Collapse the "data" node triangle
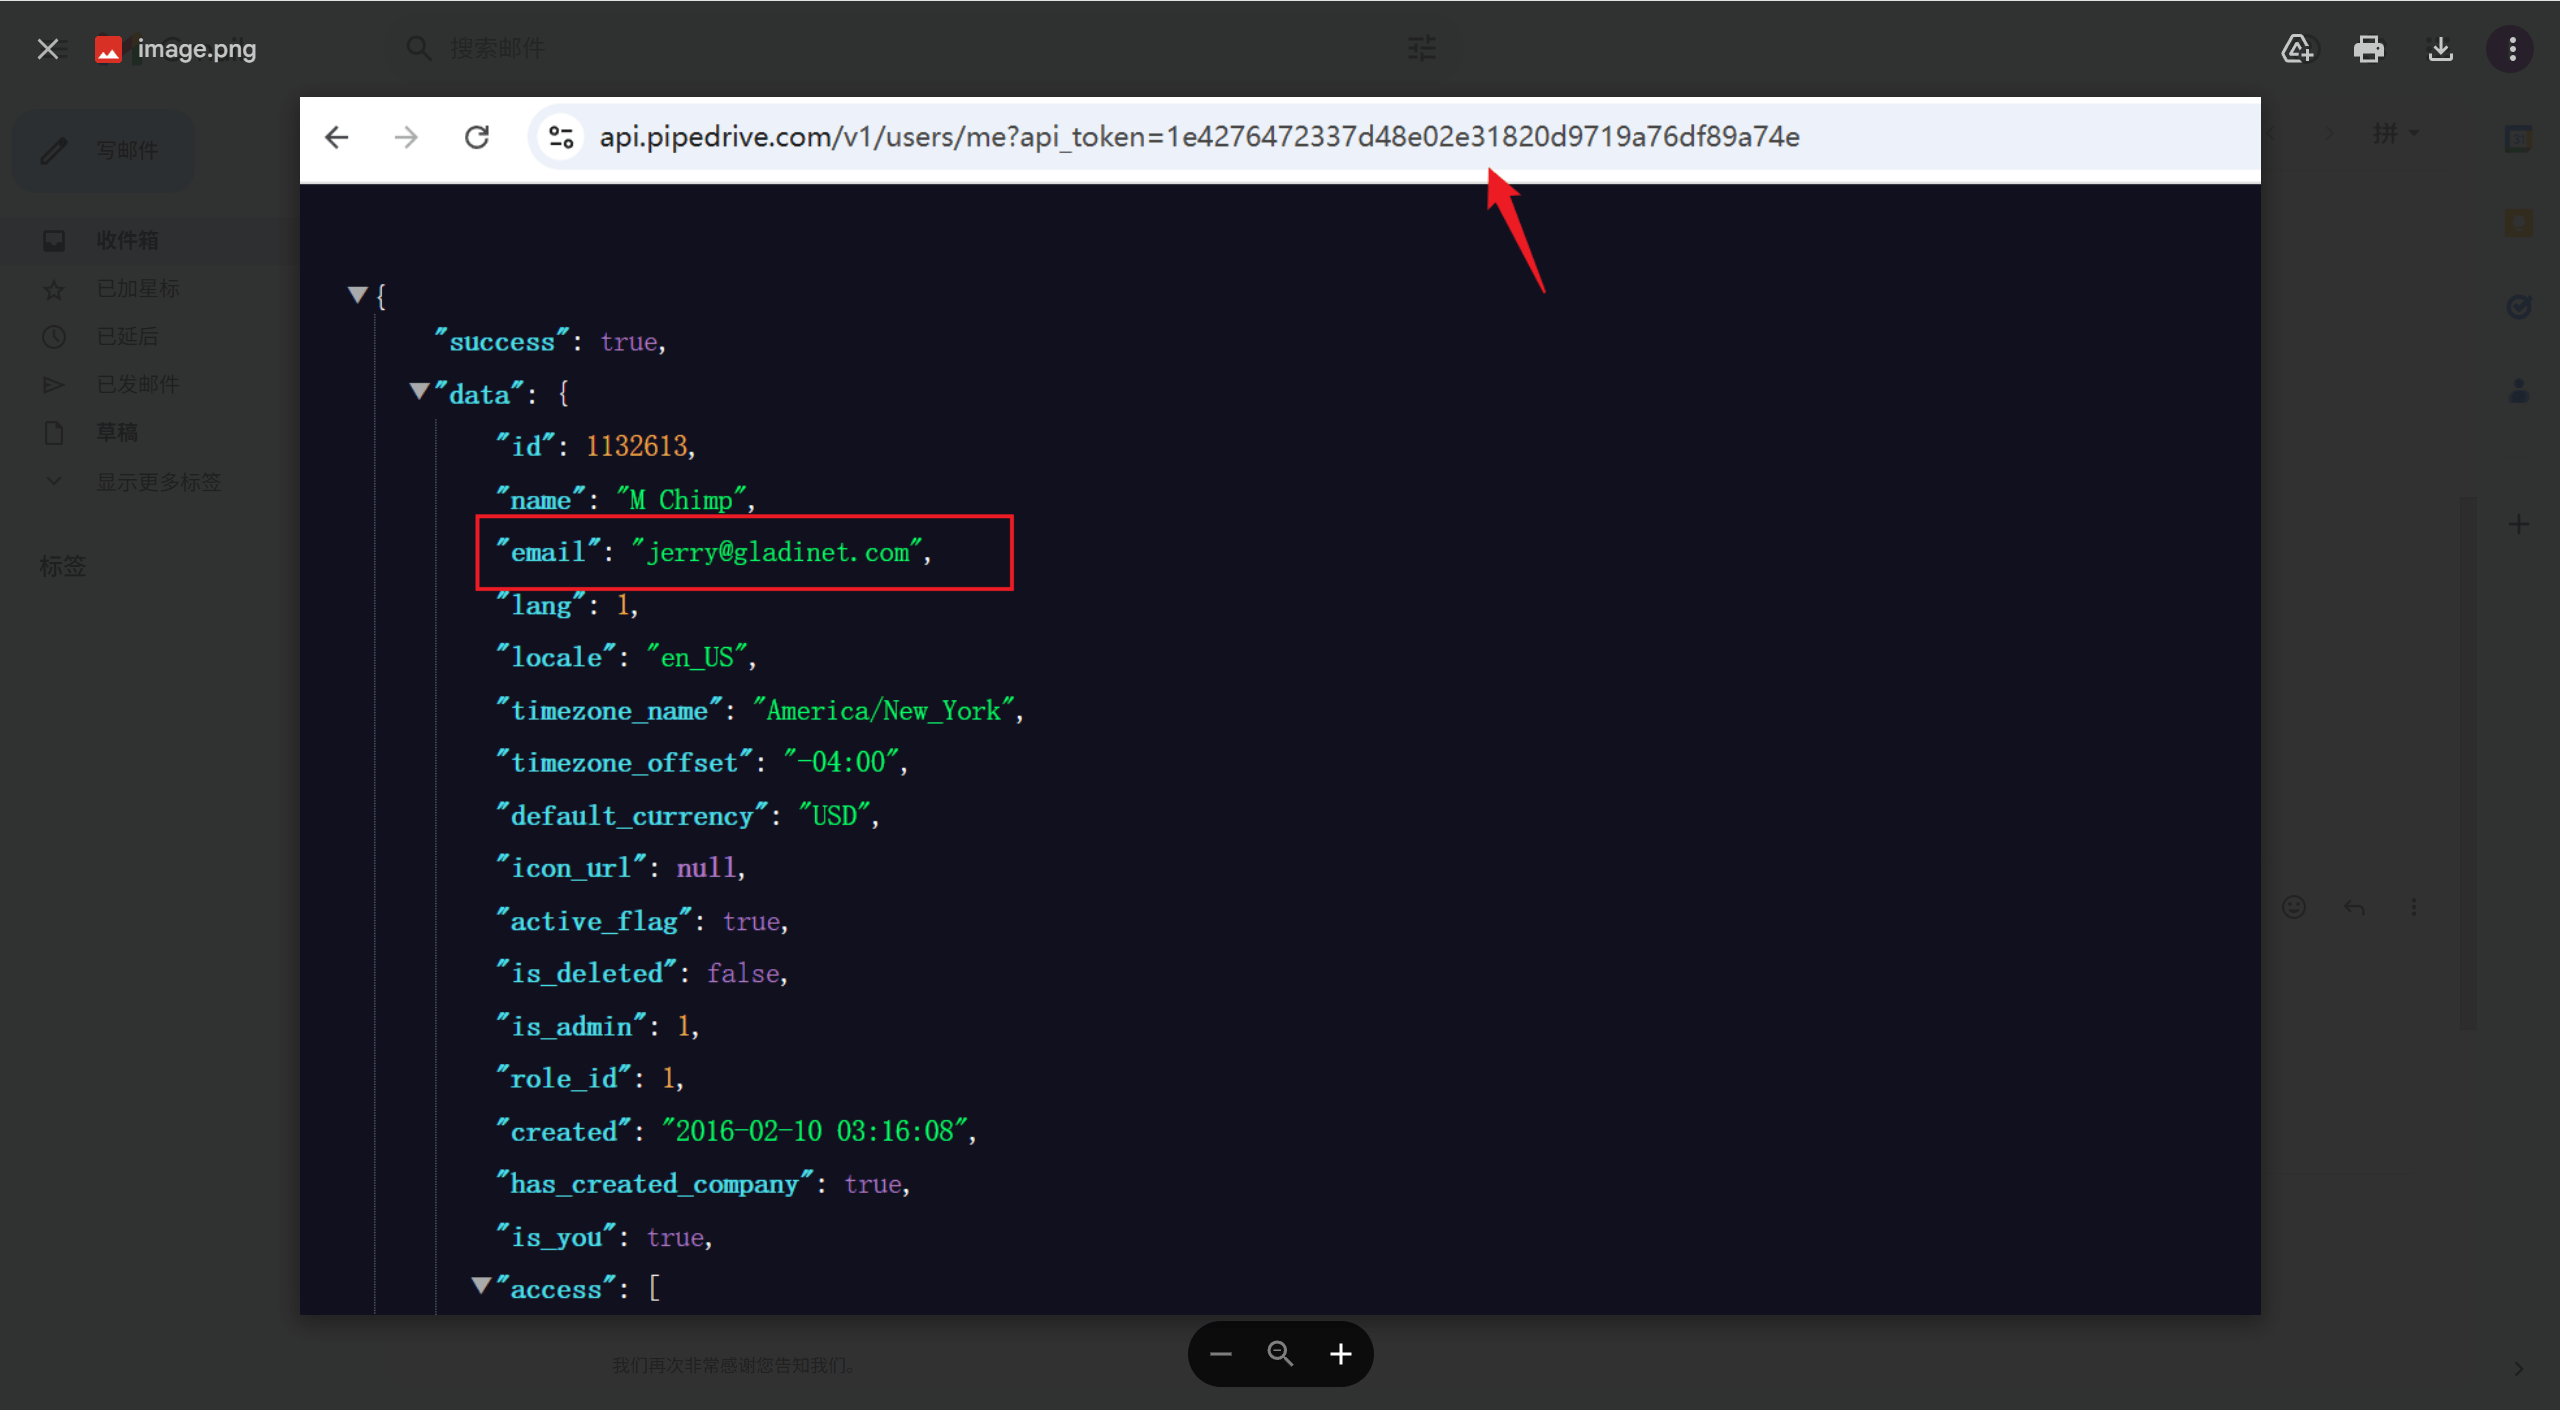 click(x=419, y=391)
